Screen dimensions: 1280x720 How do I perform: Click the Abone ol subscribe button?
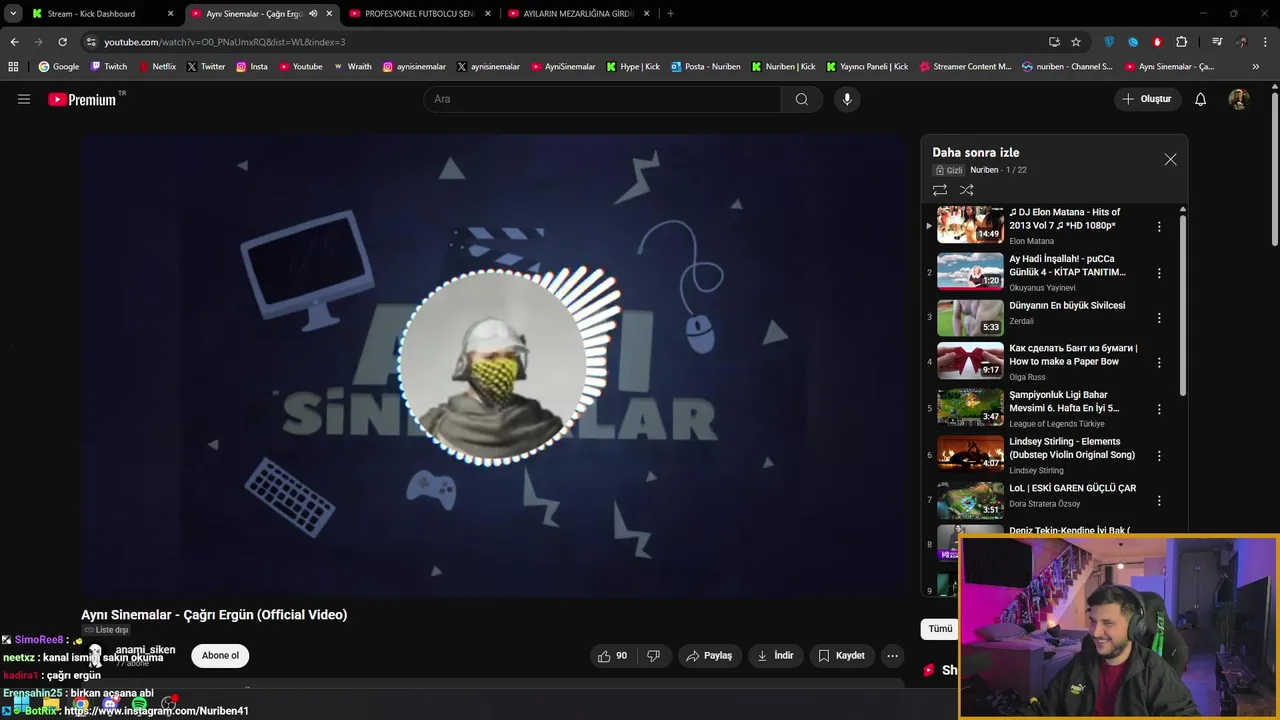[x=220, y=656]
